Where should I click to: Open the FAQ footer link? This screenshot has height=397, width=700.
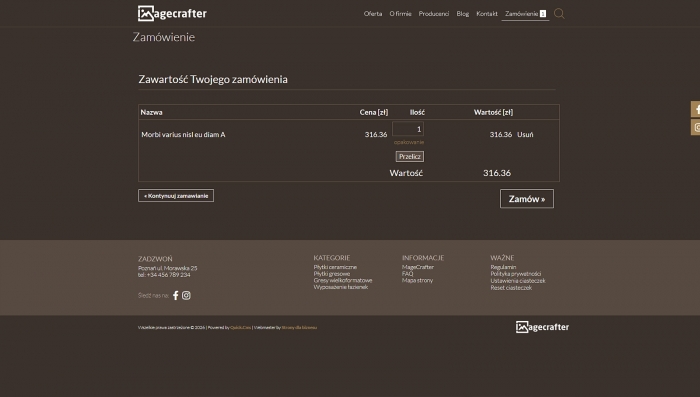(x=408, y=274)
